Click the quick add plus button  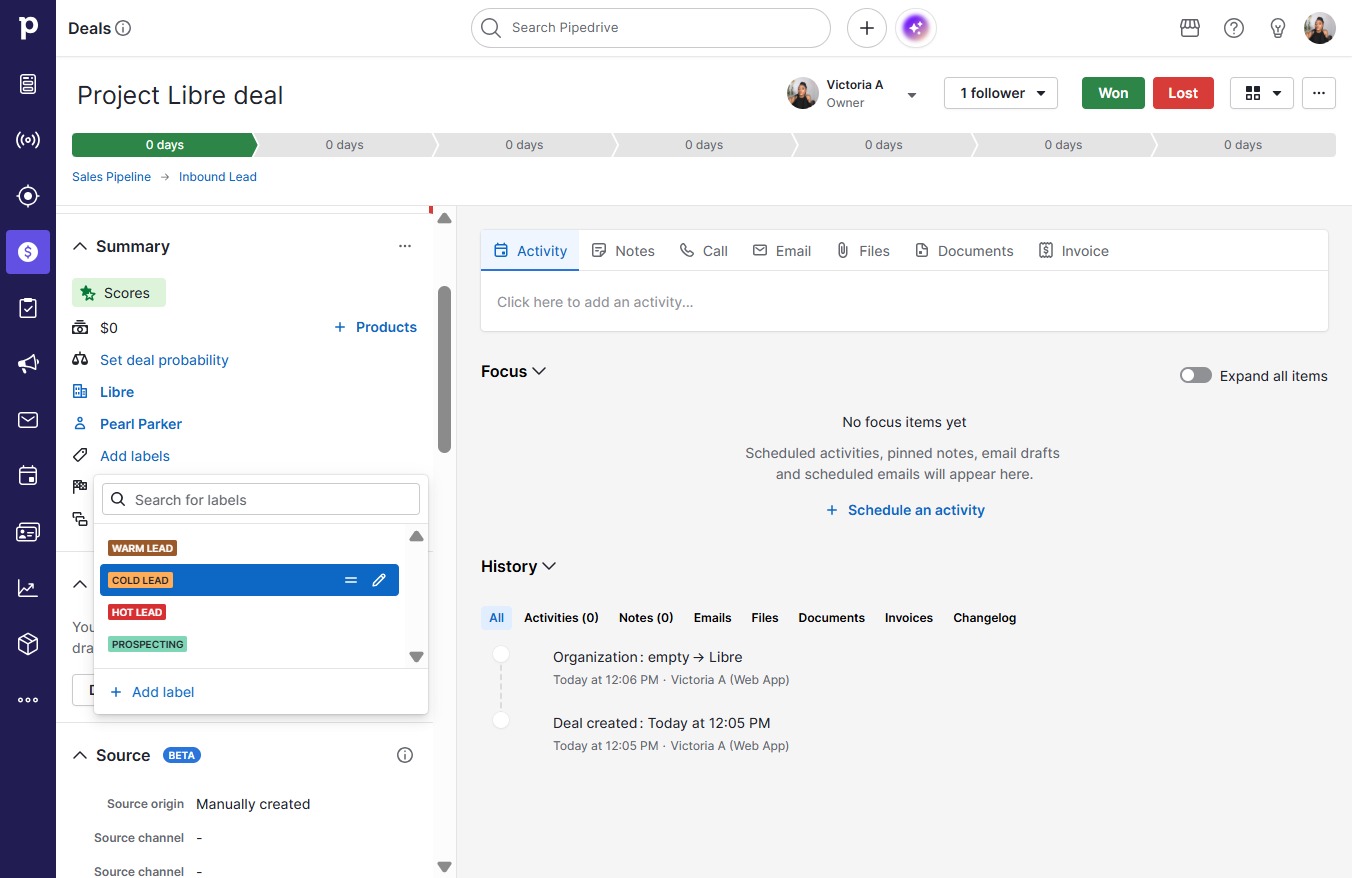[867, 28]
